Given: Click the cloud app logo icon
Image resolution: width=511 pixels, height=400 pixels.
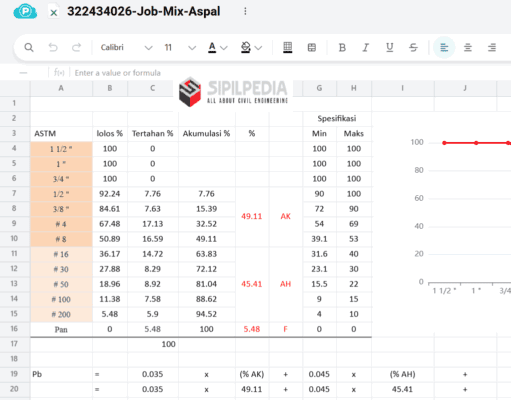Looking at the screenshot, I should click(25, 11).
